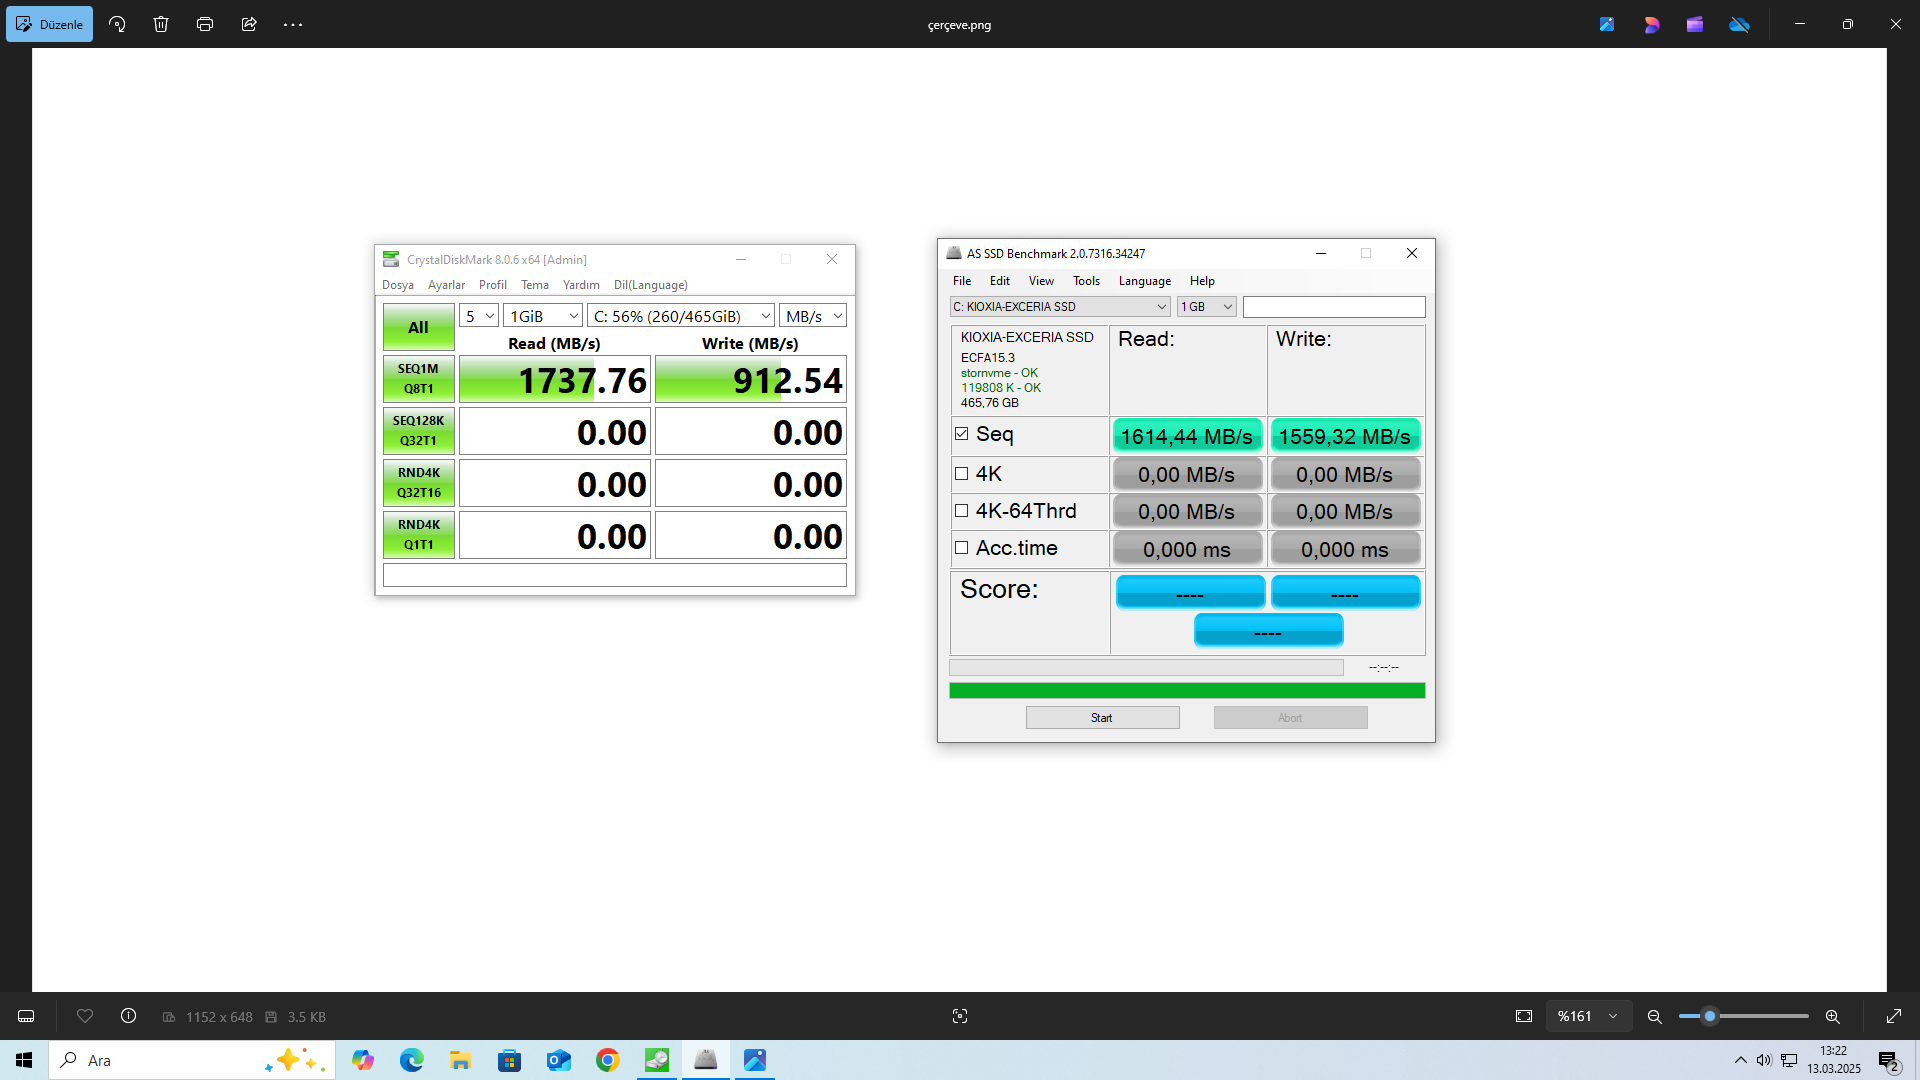Click the zoom in magnifier icon

(1833, 1016)
